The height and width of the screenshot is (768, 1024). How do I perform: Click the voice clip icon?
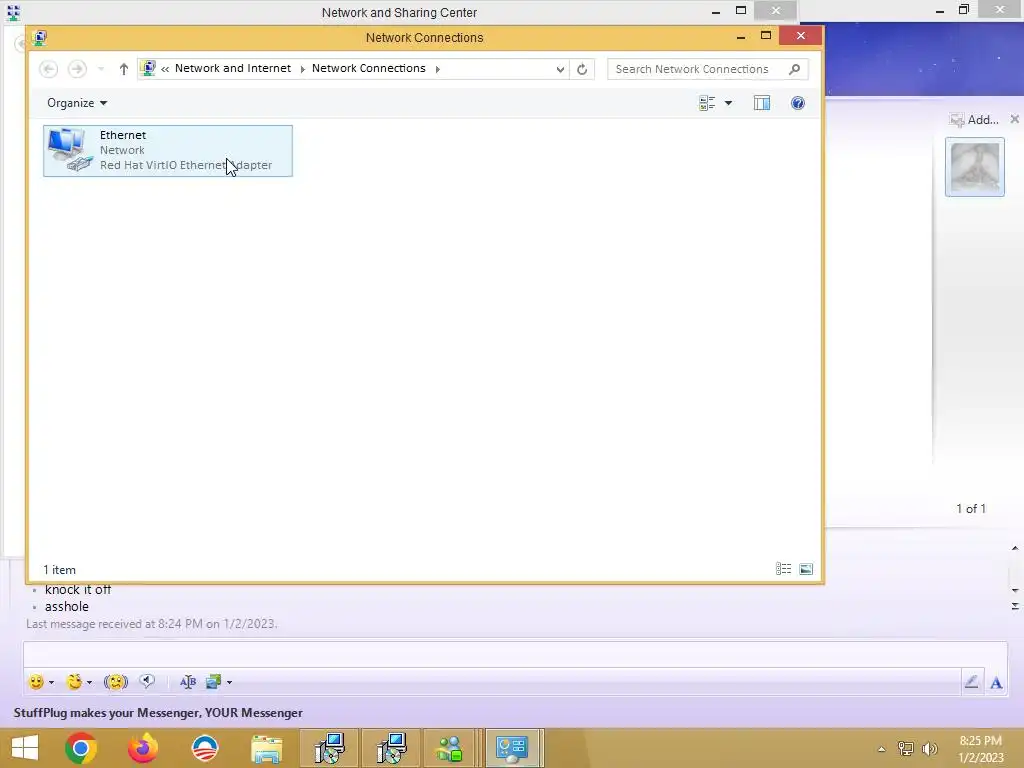[x=147, y=682]
